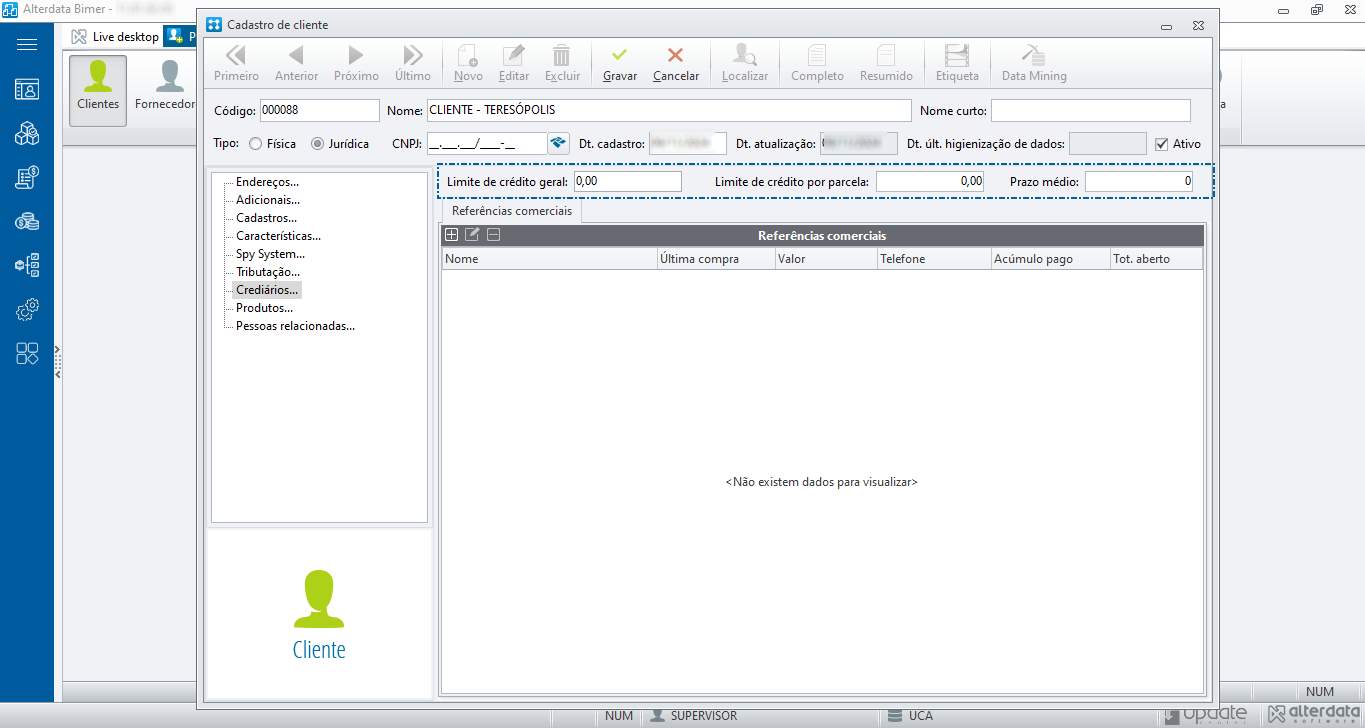Sort by the Tot. aberto column
Screen dimensions: 1365x728
pyautogui.click(x=1155, y=259)
